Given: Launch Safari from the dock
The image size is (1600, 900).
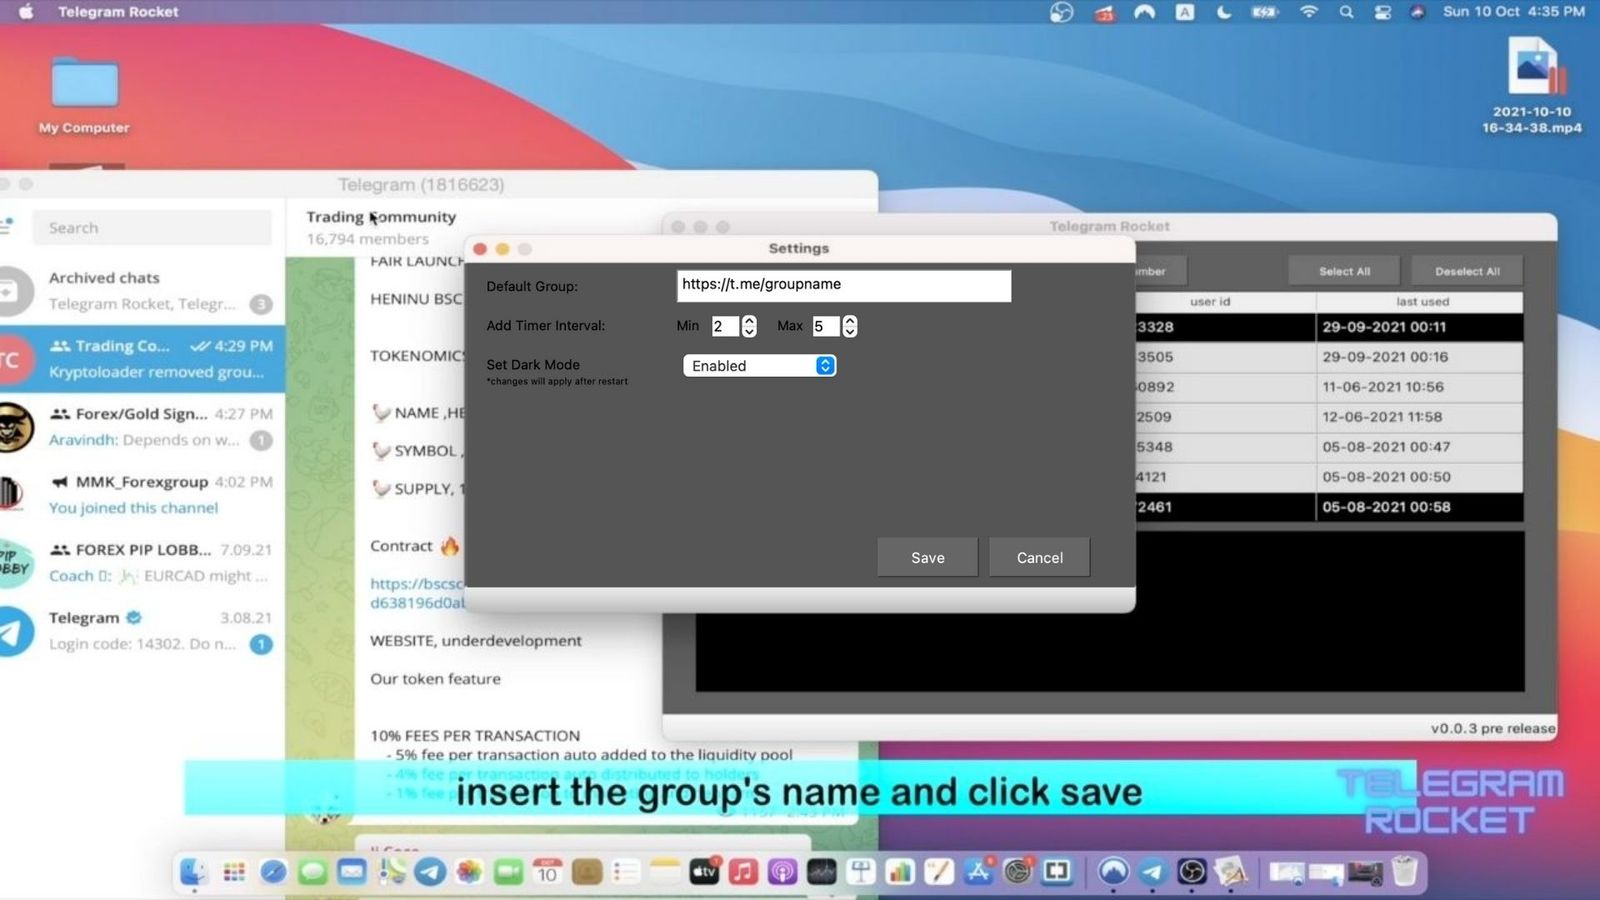Looking at the screenshot, I should coord(273,872).
